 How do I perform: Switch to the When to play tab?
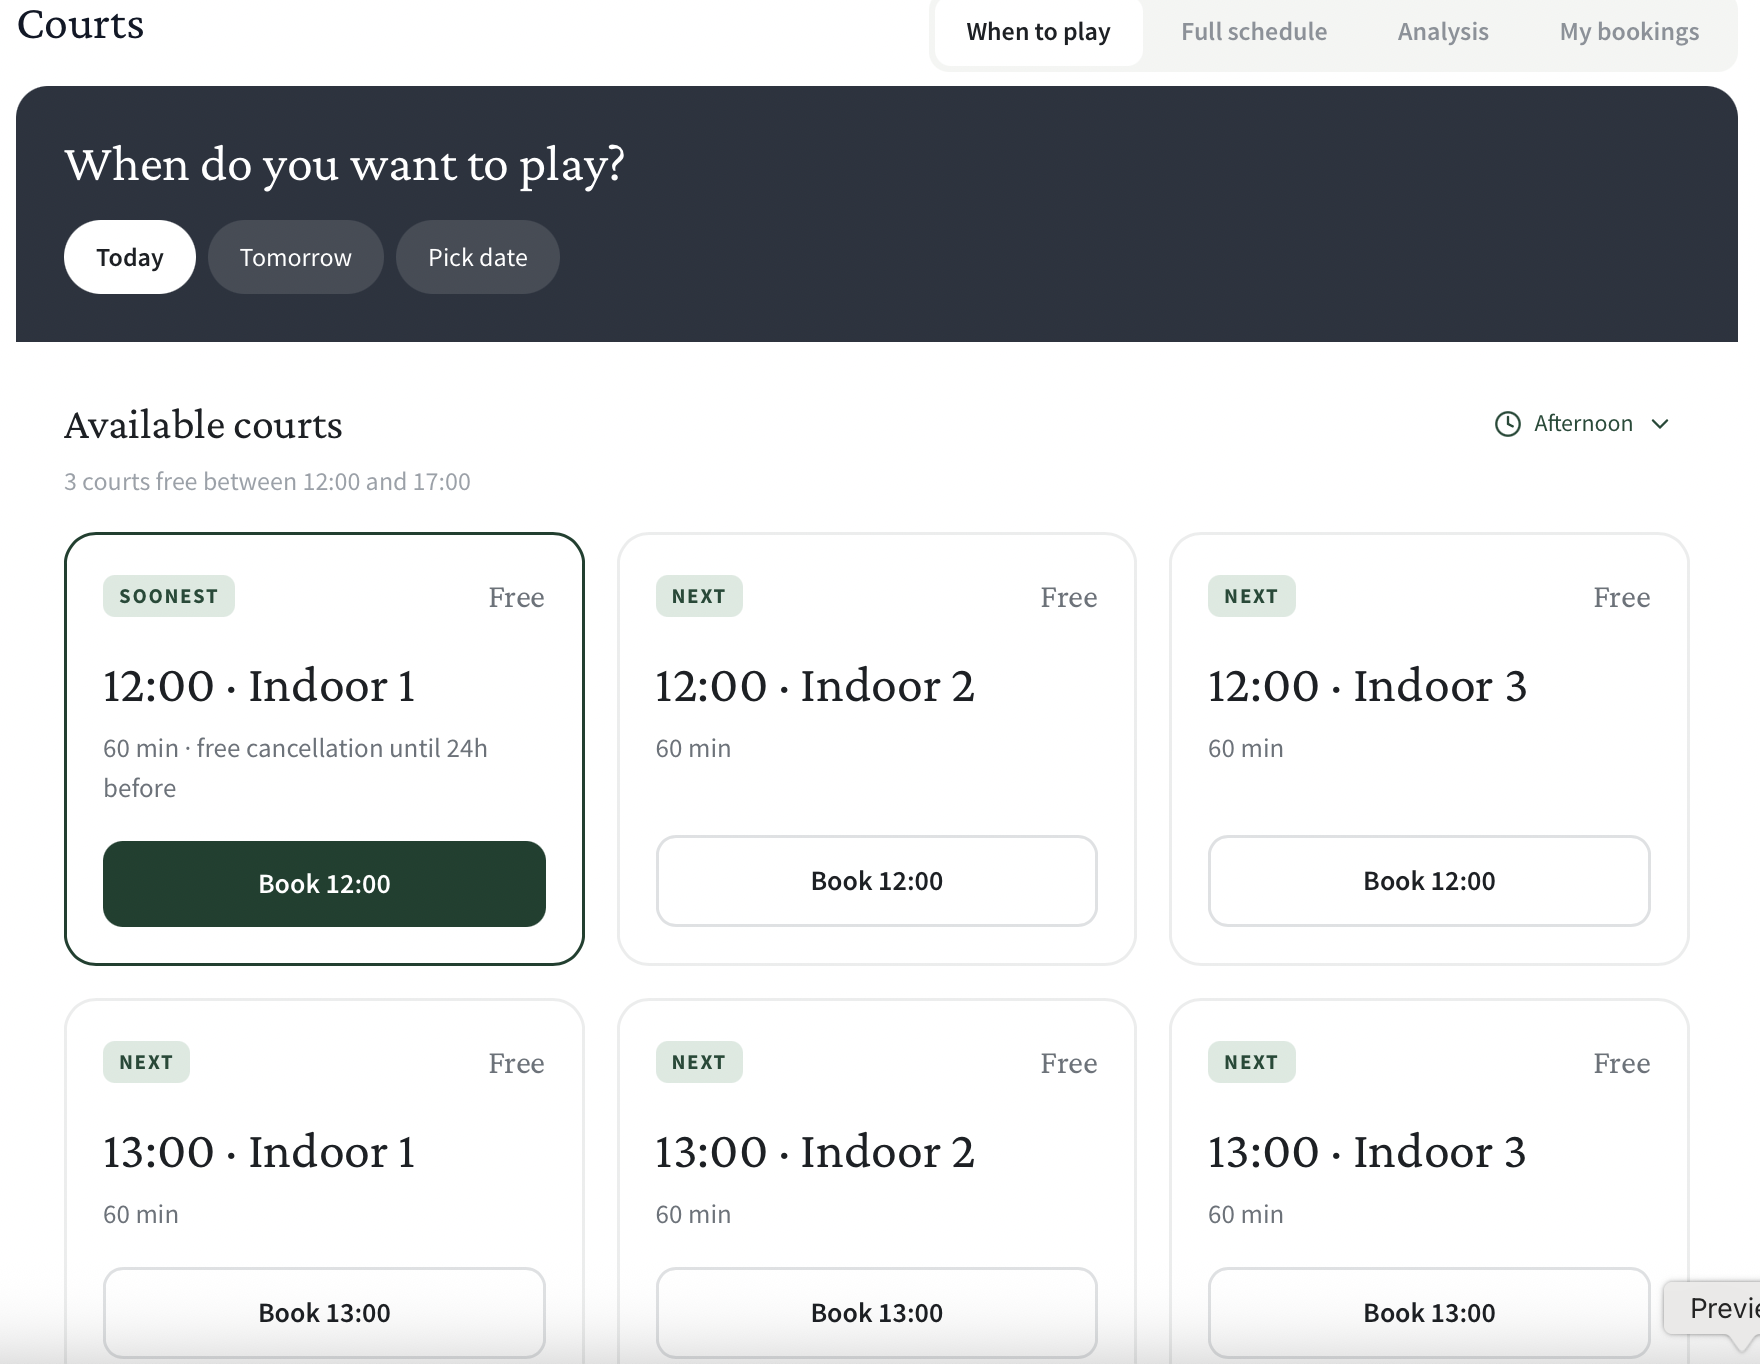click(x=1038, y=32)
